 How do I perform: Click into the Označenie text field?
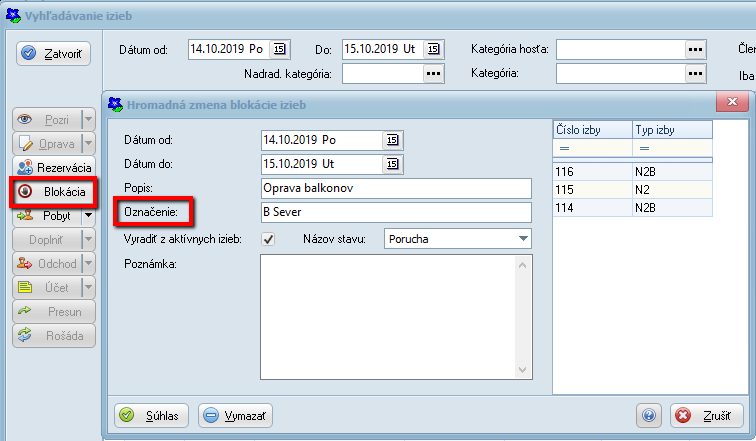[x=394, y=212]
